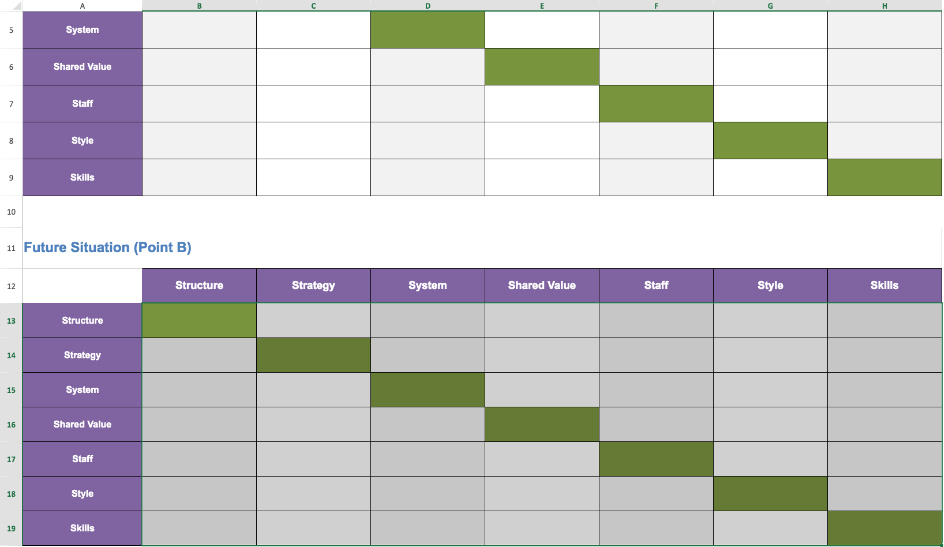Select the Skills row label in row 19
This screenshot has width=944, height=547.
(x=82, y=528)
